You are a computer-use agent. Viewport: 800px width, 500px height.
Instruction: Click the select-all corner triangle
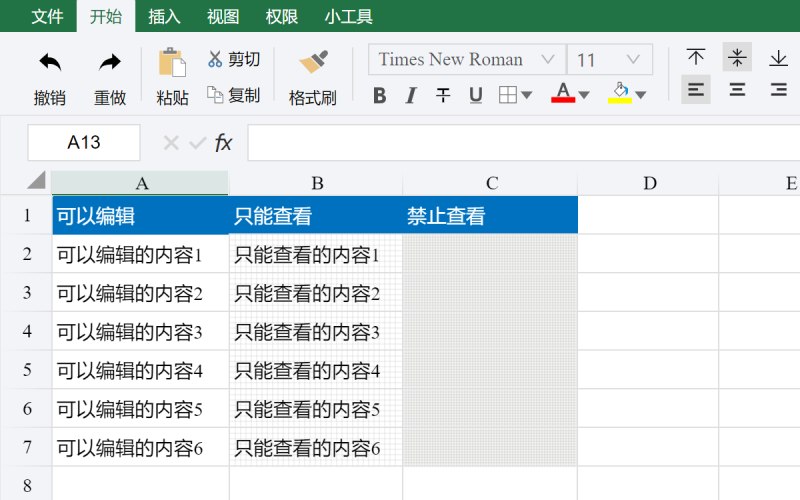point(36,180)
